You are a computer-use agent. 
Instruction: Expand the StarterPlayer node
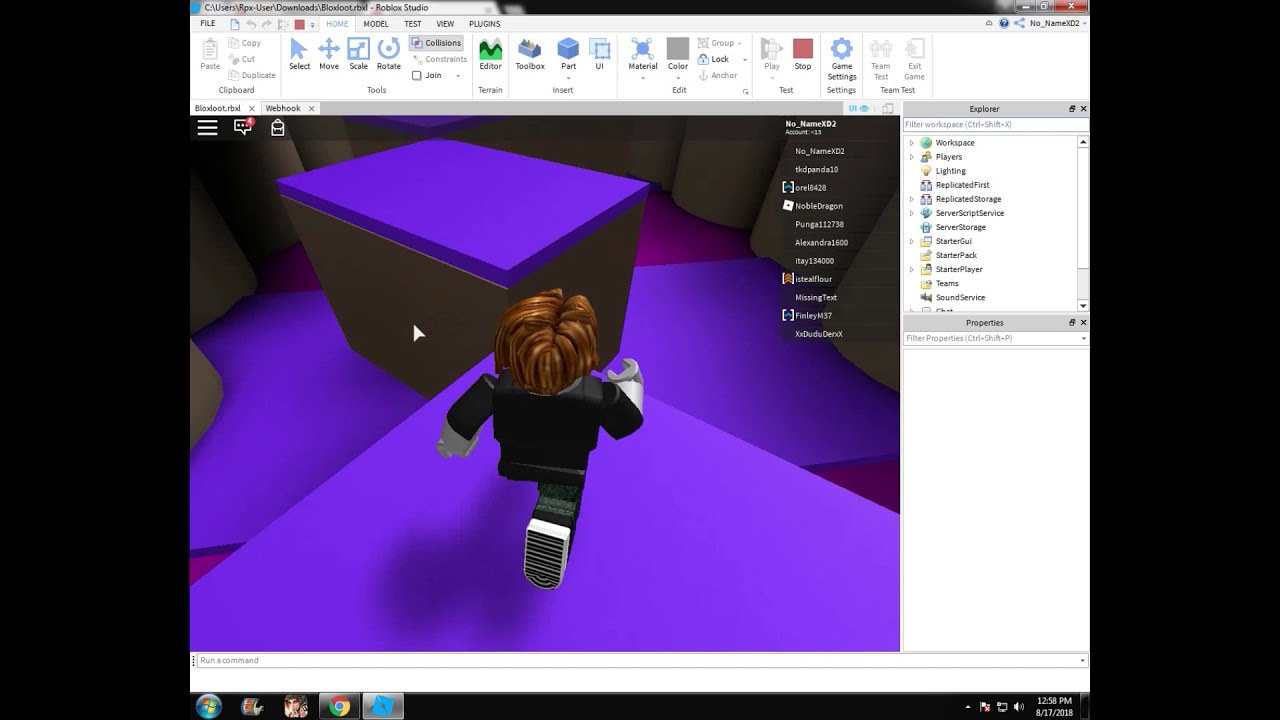click(912, 269)
